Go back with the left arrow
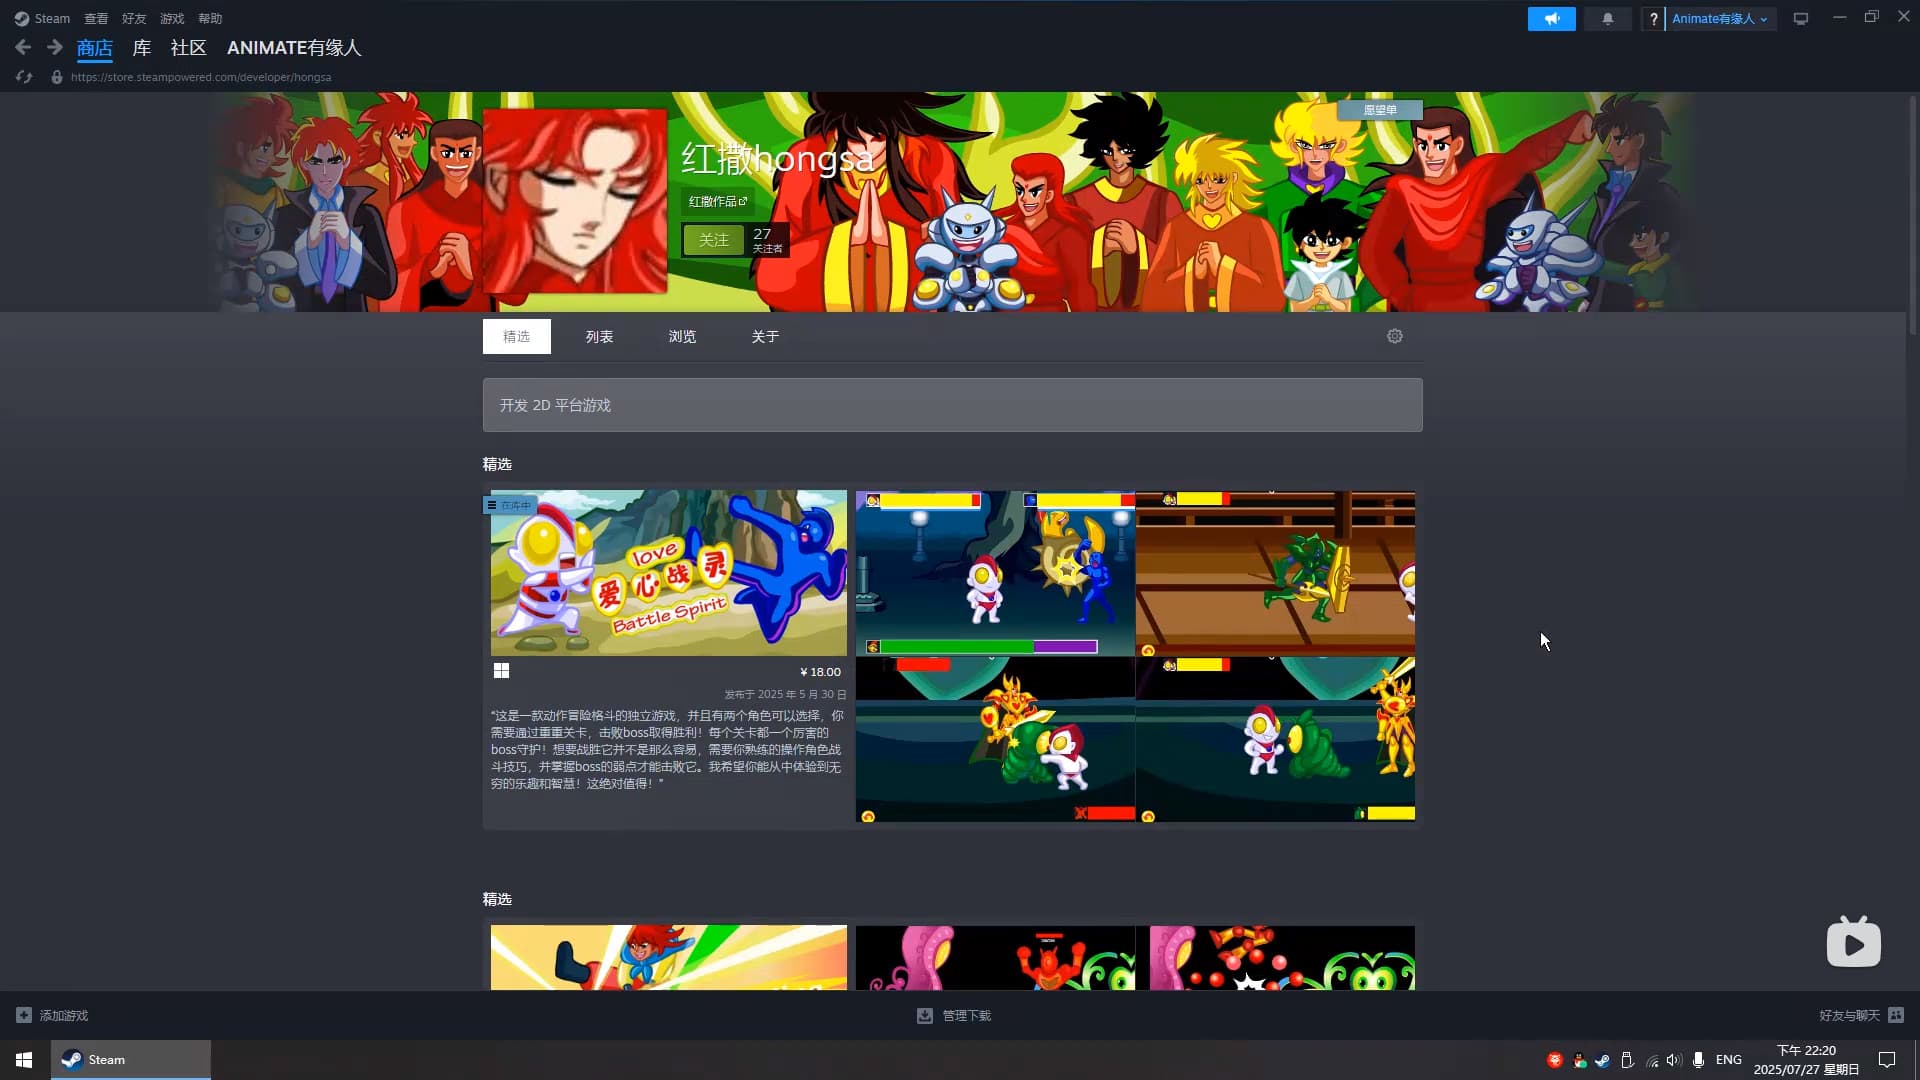This screenshot has width=1920, height=1080. [x=23, y=47]
